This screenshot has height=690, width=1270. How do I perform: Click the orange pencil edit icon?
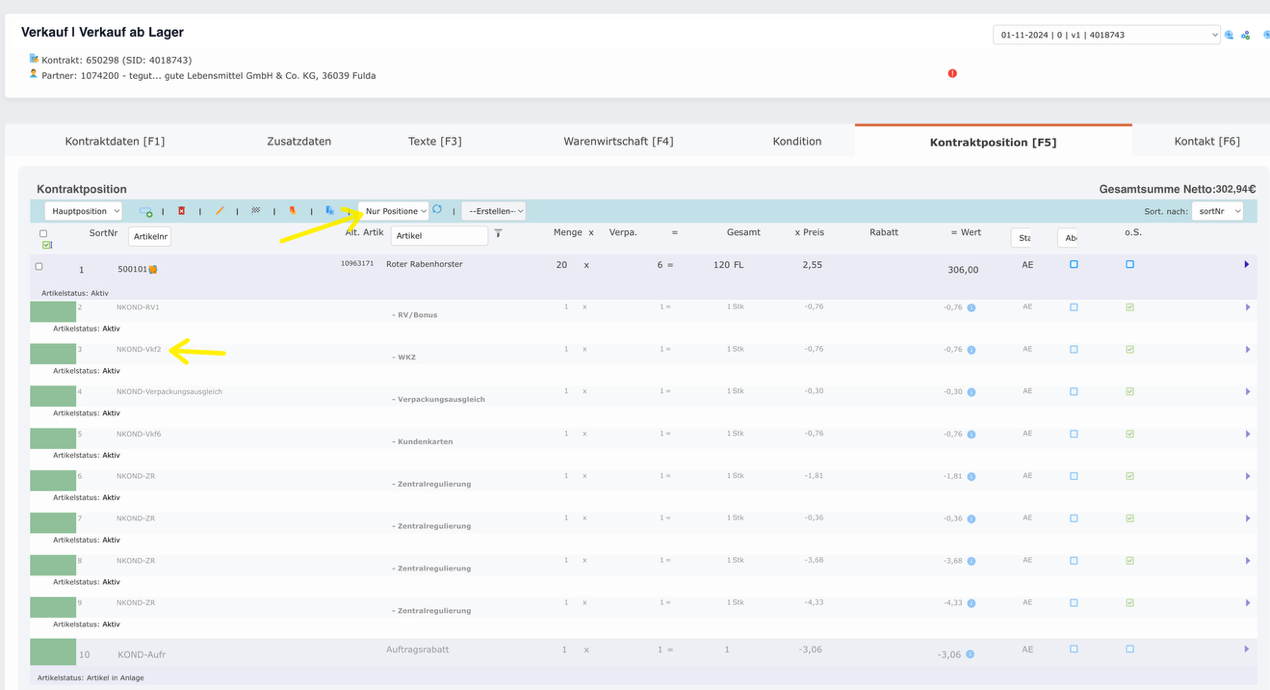219,211
